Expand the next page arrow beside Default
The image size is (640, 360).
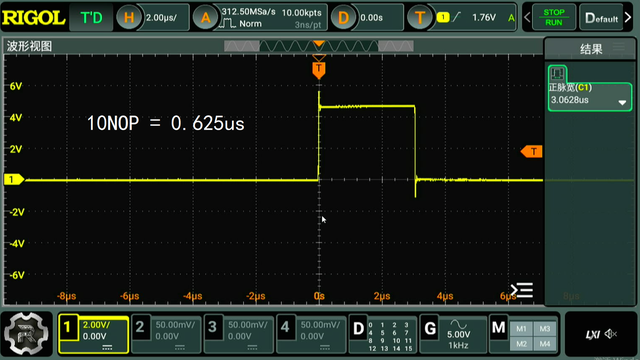tap(629, 18)
